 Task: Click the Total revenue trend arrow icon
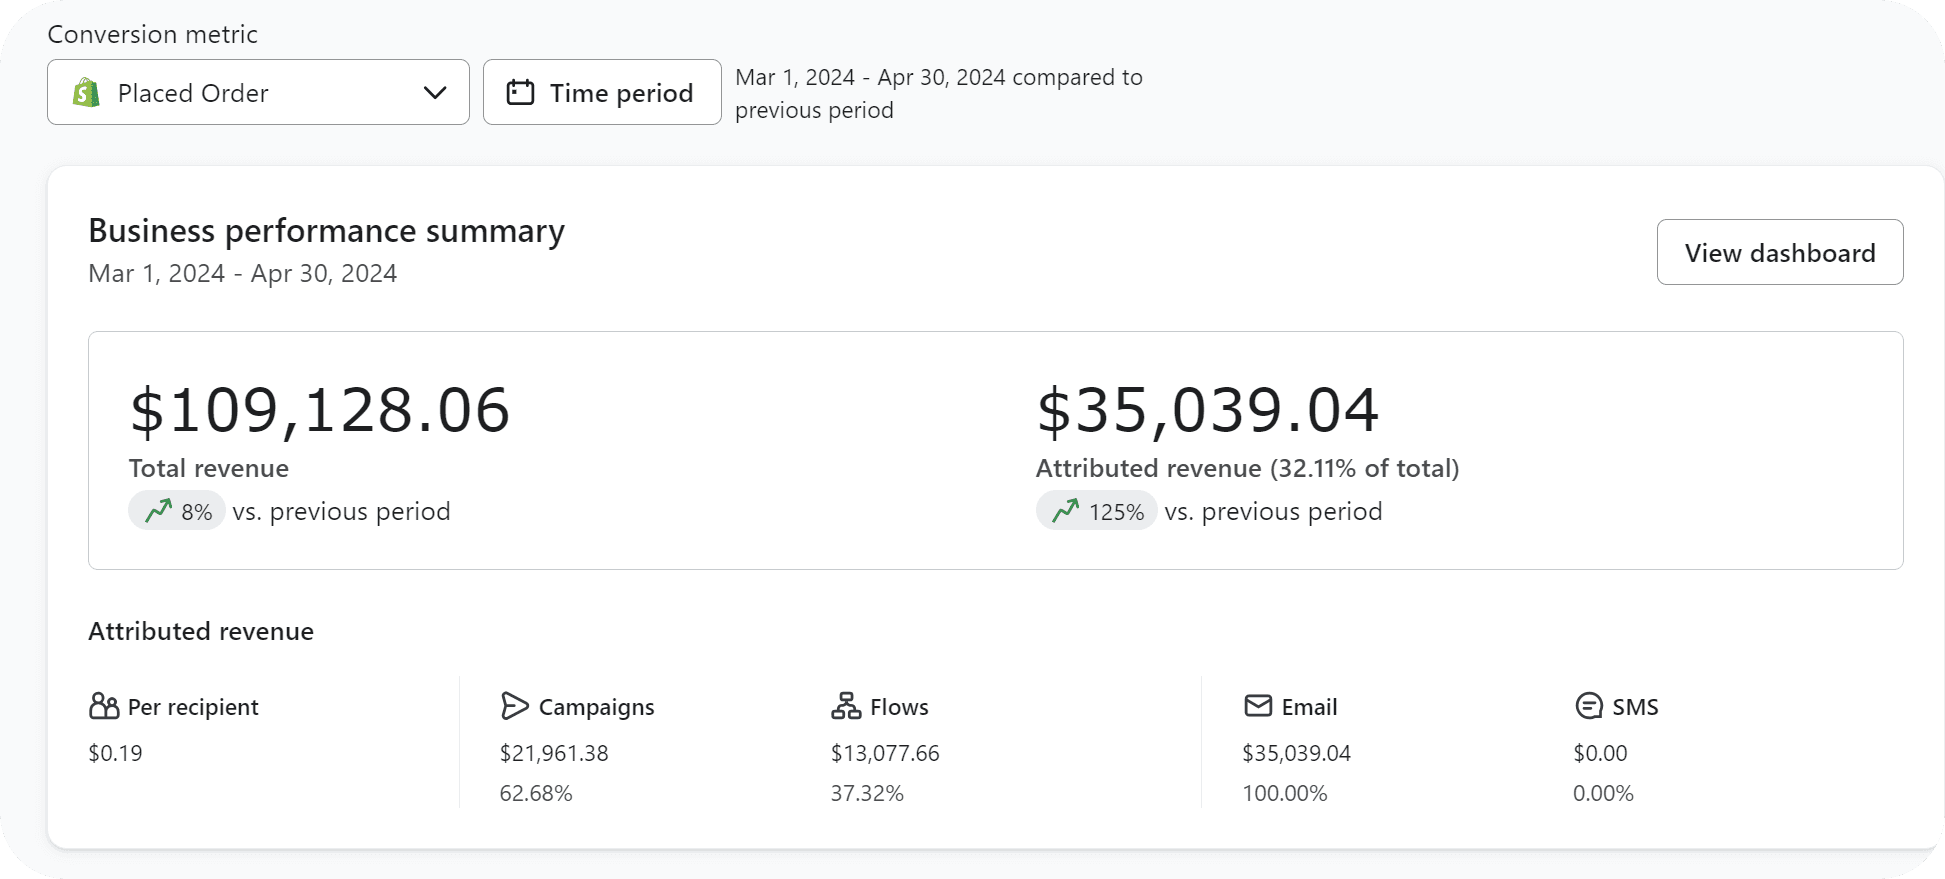point(159,511)
